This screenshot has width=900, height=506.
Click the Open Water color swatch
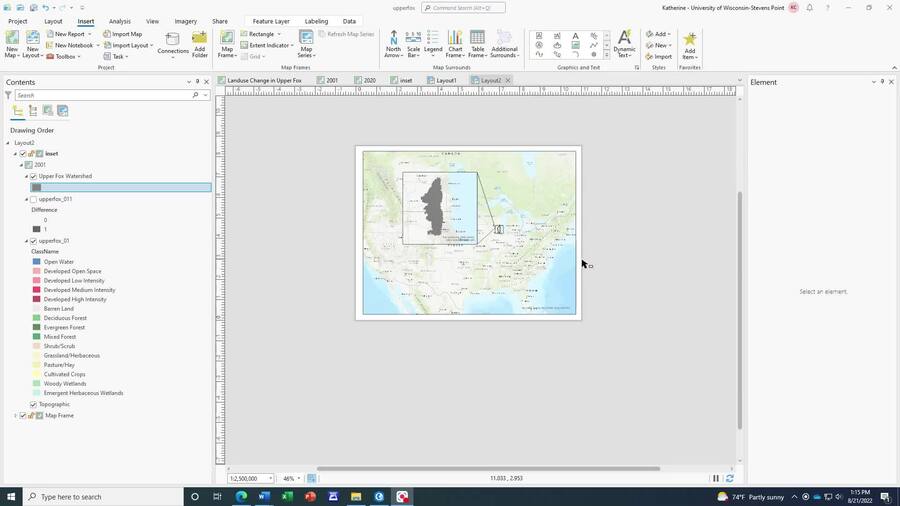(x=37, y=262)
